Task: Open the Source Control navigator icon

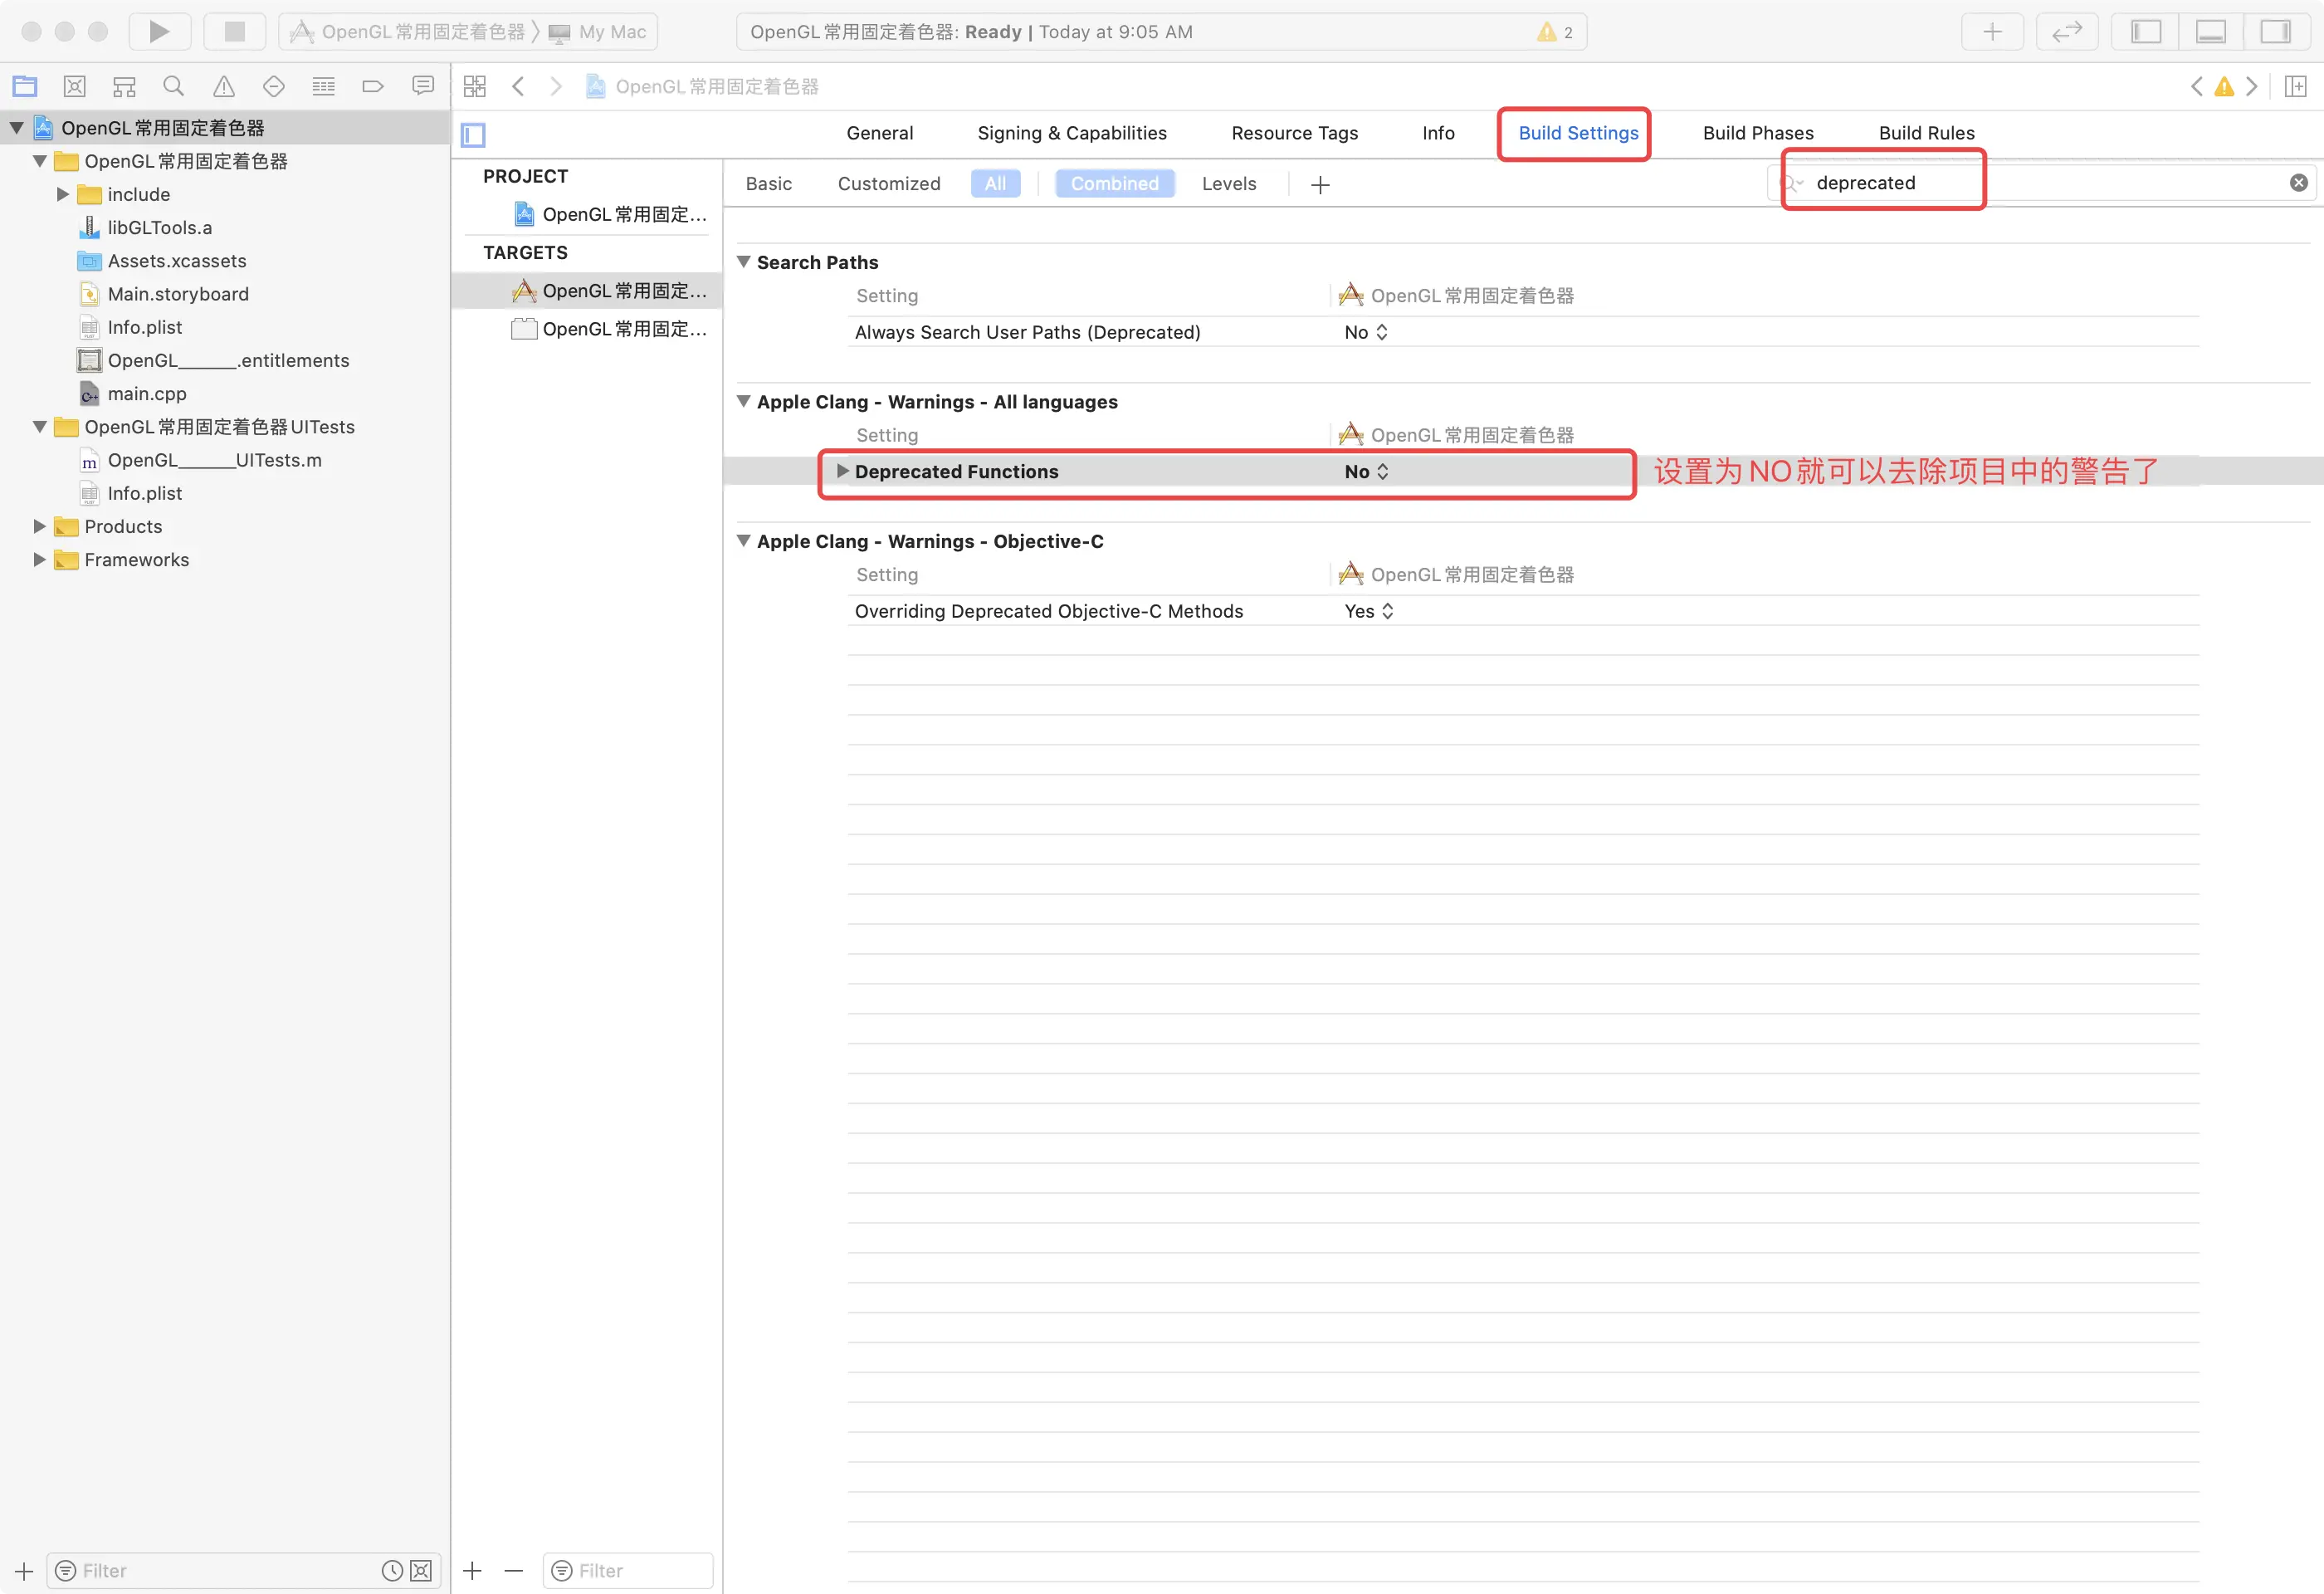Action: point(74,86)
